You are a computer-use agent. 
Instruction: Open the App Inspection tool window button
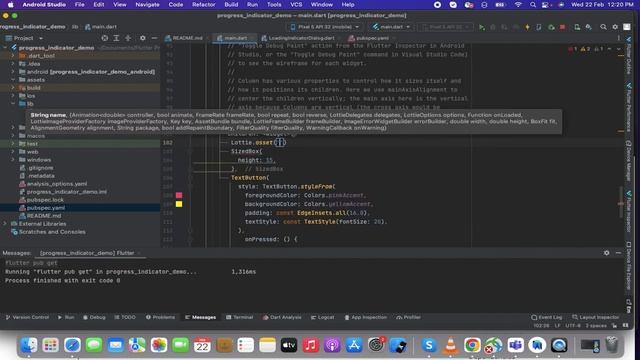point(365,317)
